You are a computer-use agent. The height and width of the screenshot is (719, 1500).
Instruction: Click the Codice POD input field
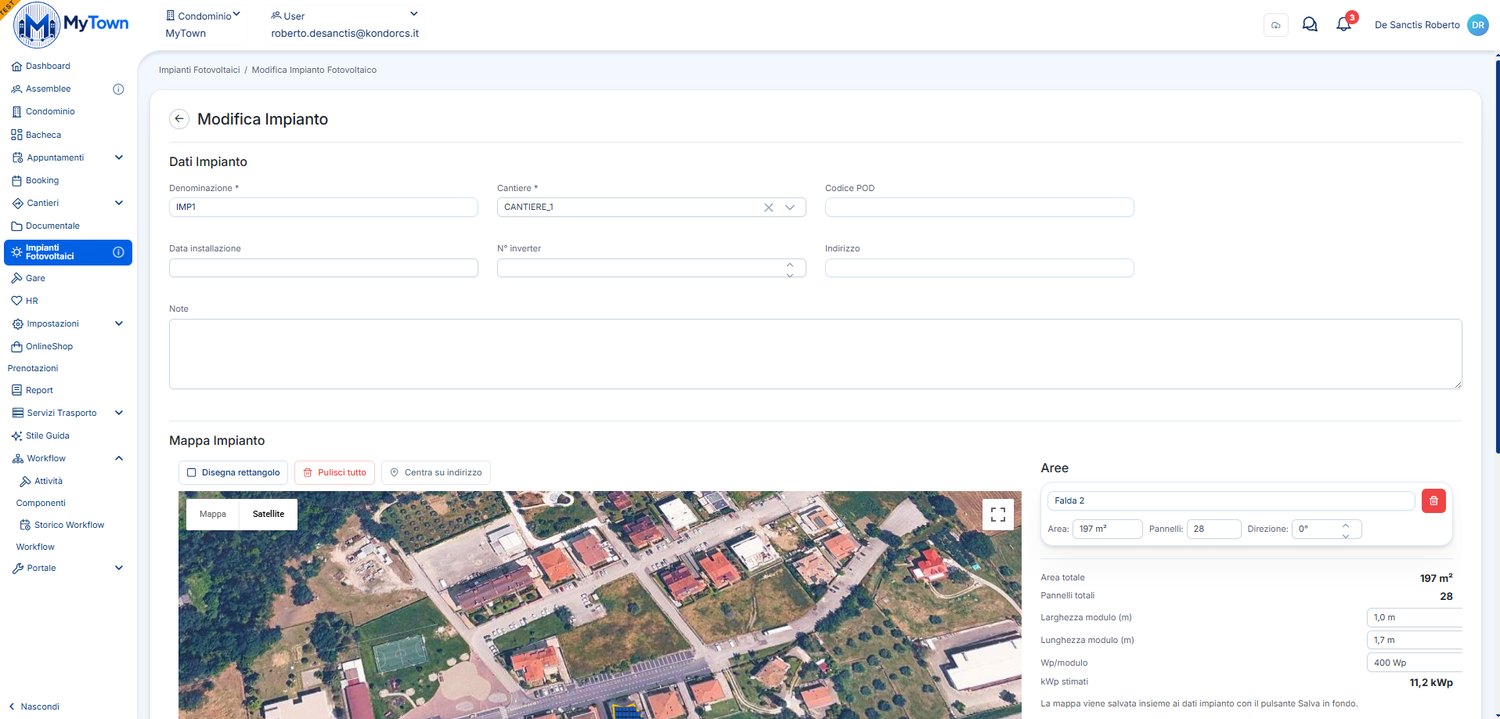pos(979,207)
